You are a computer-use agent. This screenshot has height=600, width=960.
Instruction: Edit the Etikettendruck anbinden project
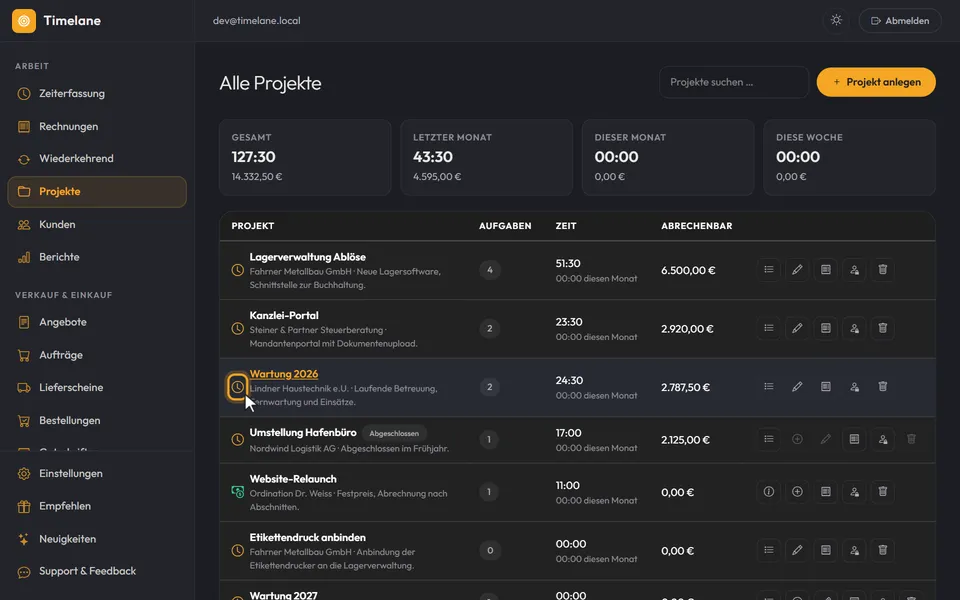click(797, 550)
